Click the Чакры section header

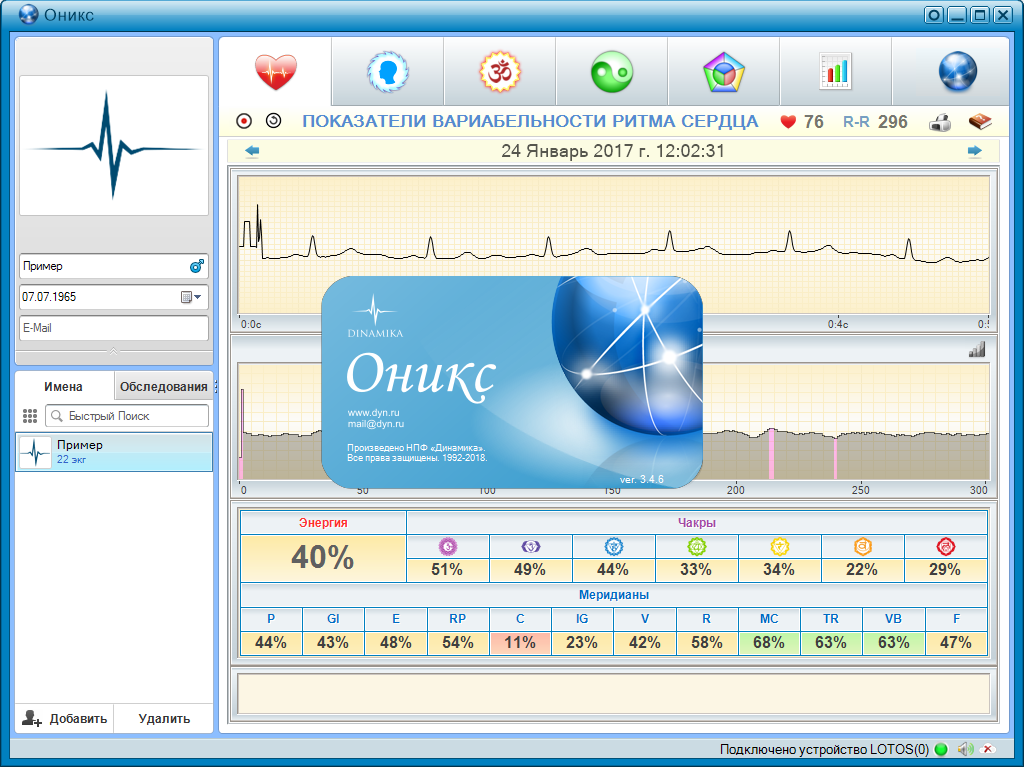point(696,523)
